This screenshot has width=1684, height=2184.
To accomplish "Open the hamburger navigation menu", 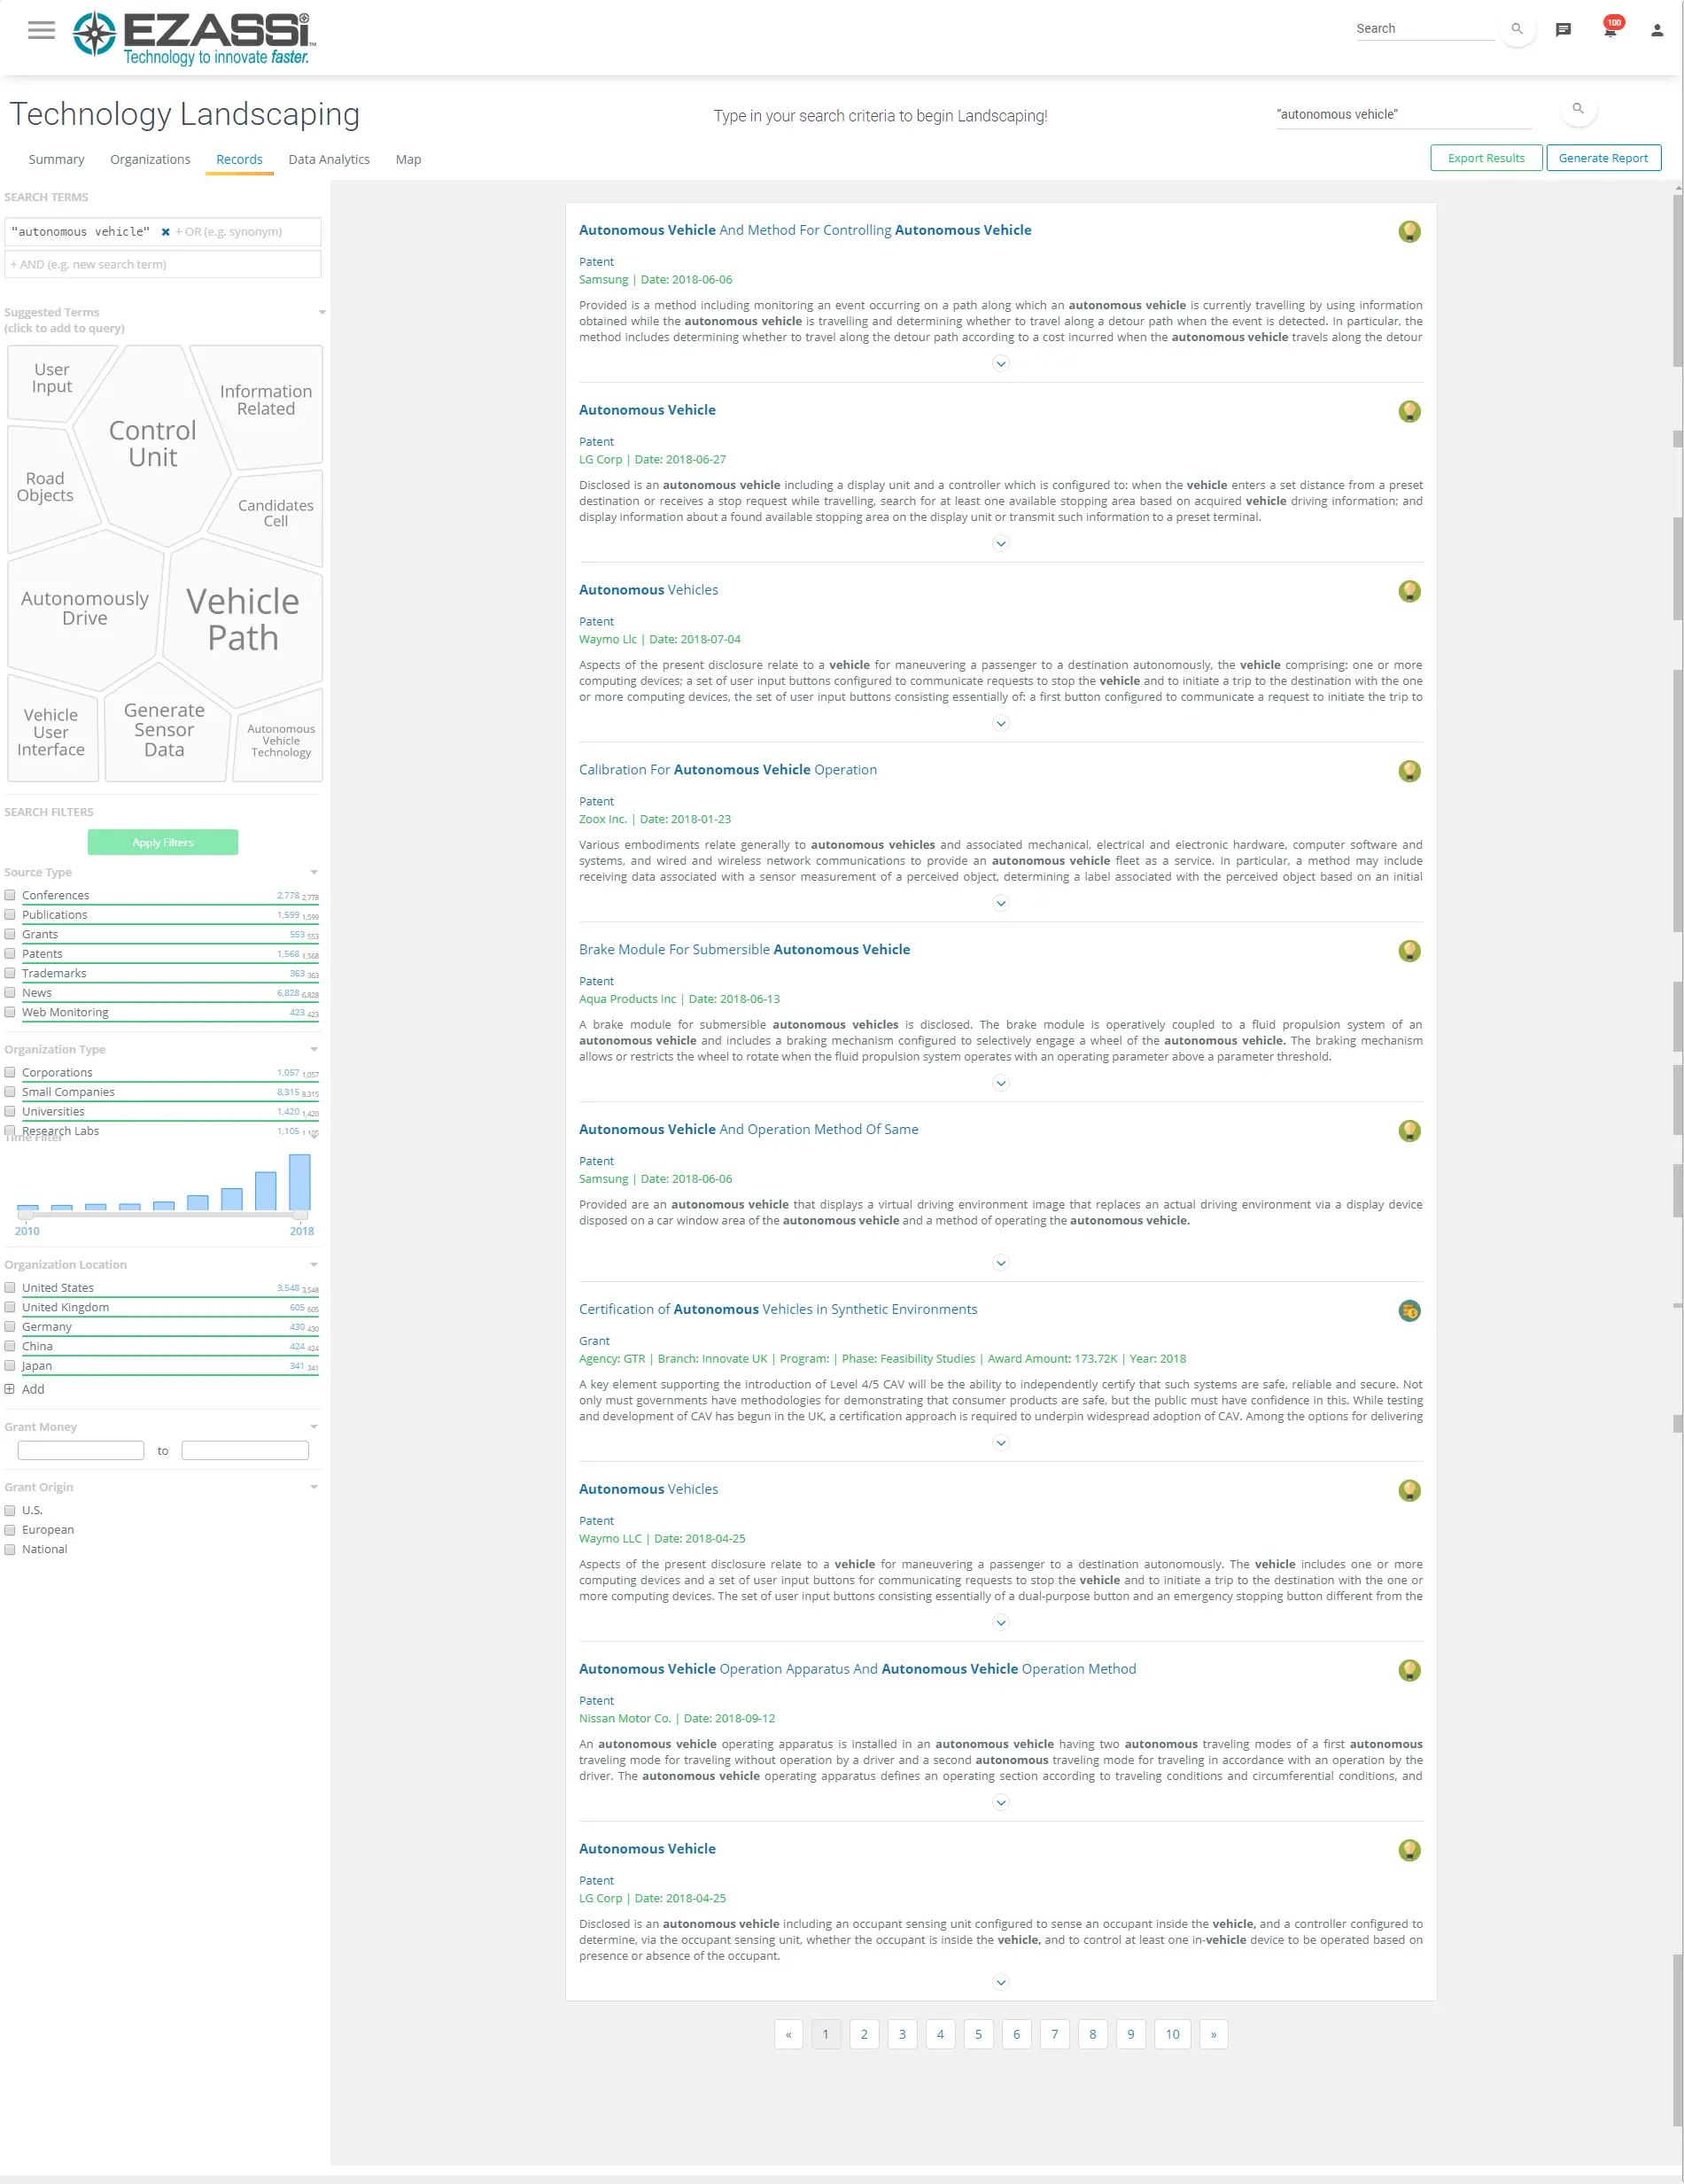I will click(41, 30).
